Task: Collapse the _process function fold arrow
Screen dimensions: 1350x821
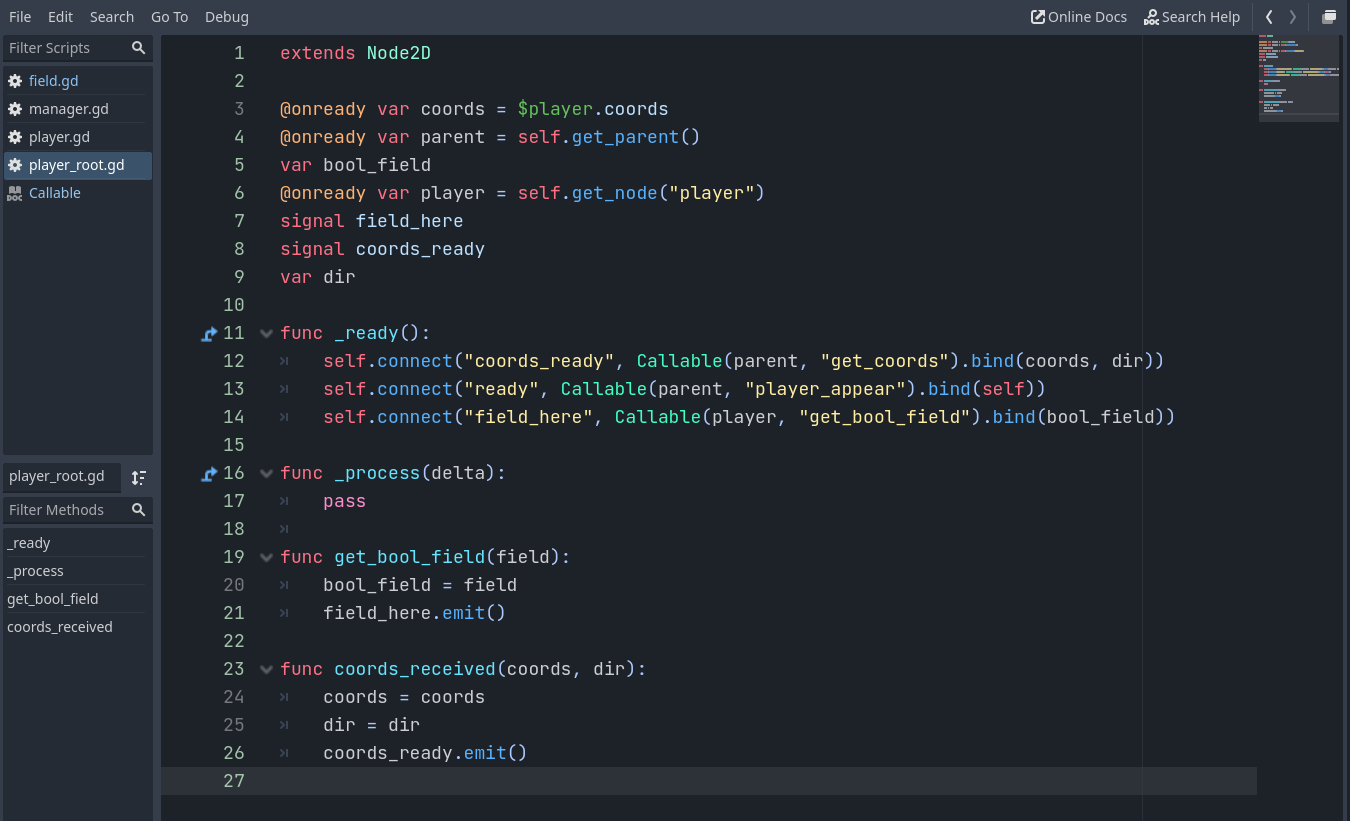Action: pos(266,473)
